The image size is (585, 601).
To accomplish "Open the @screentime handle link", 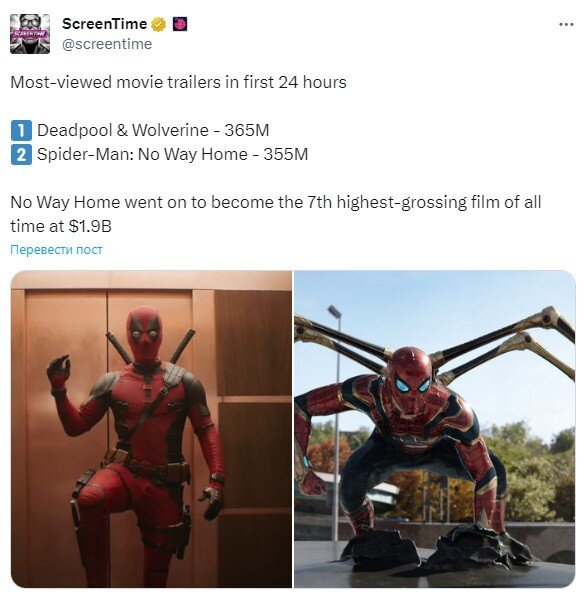I will pos(107,44).
